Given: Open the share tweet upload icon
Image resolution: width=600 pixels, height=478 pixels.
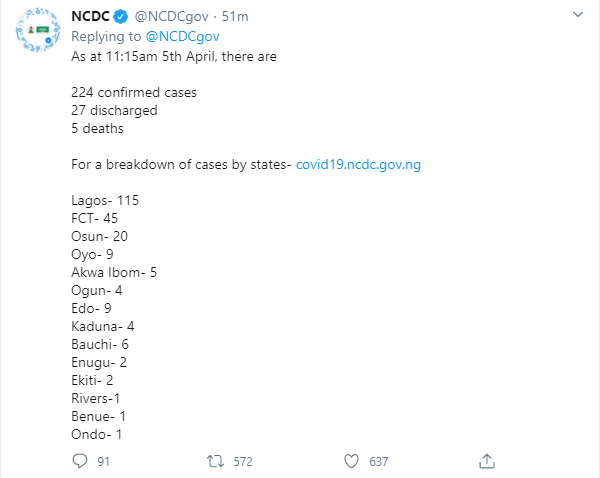Looking at the screenshot, I should click(487, 461).
